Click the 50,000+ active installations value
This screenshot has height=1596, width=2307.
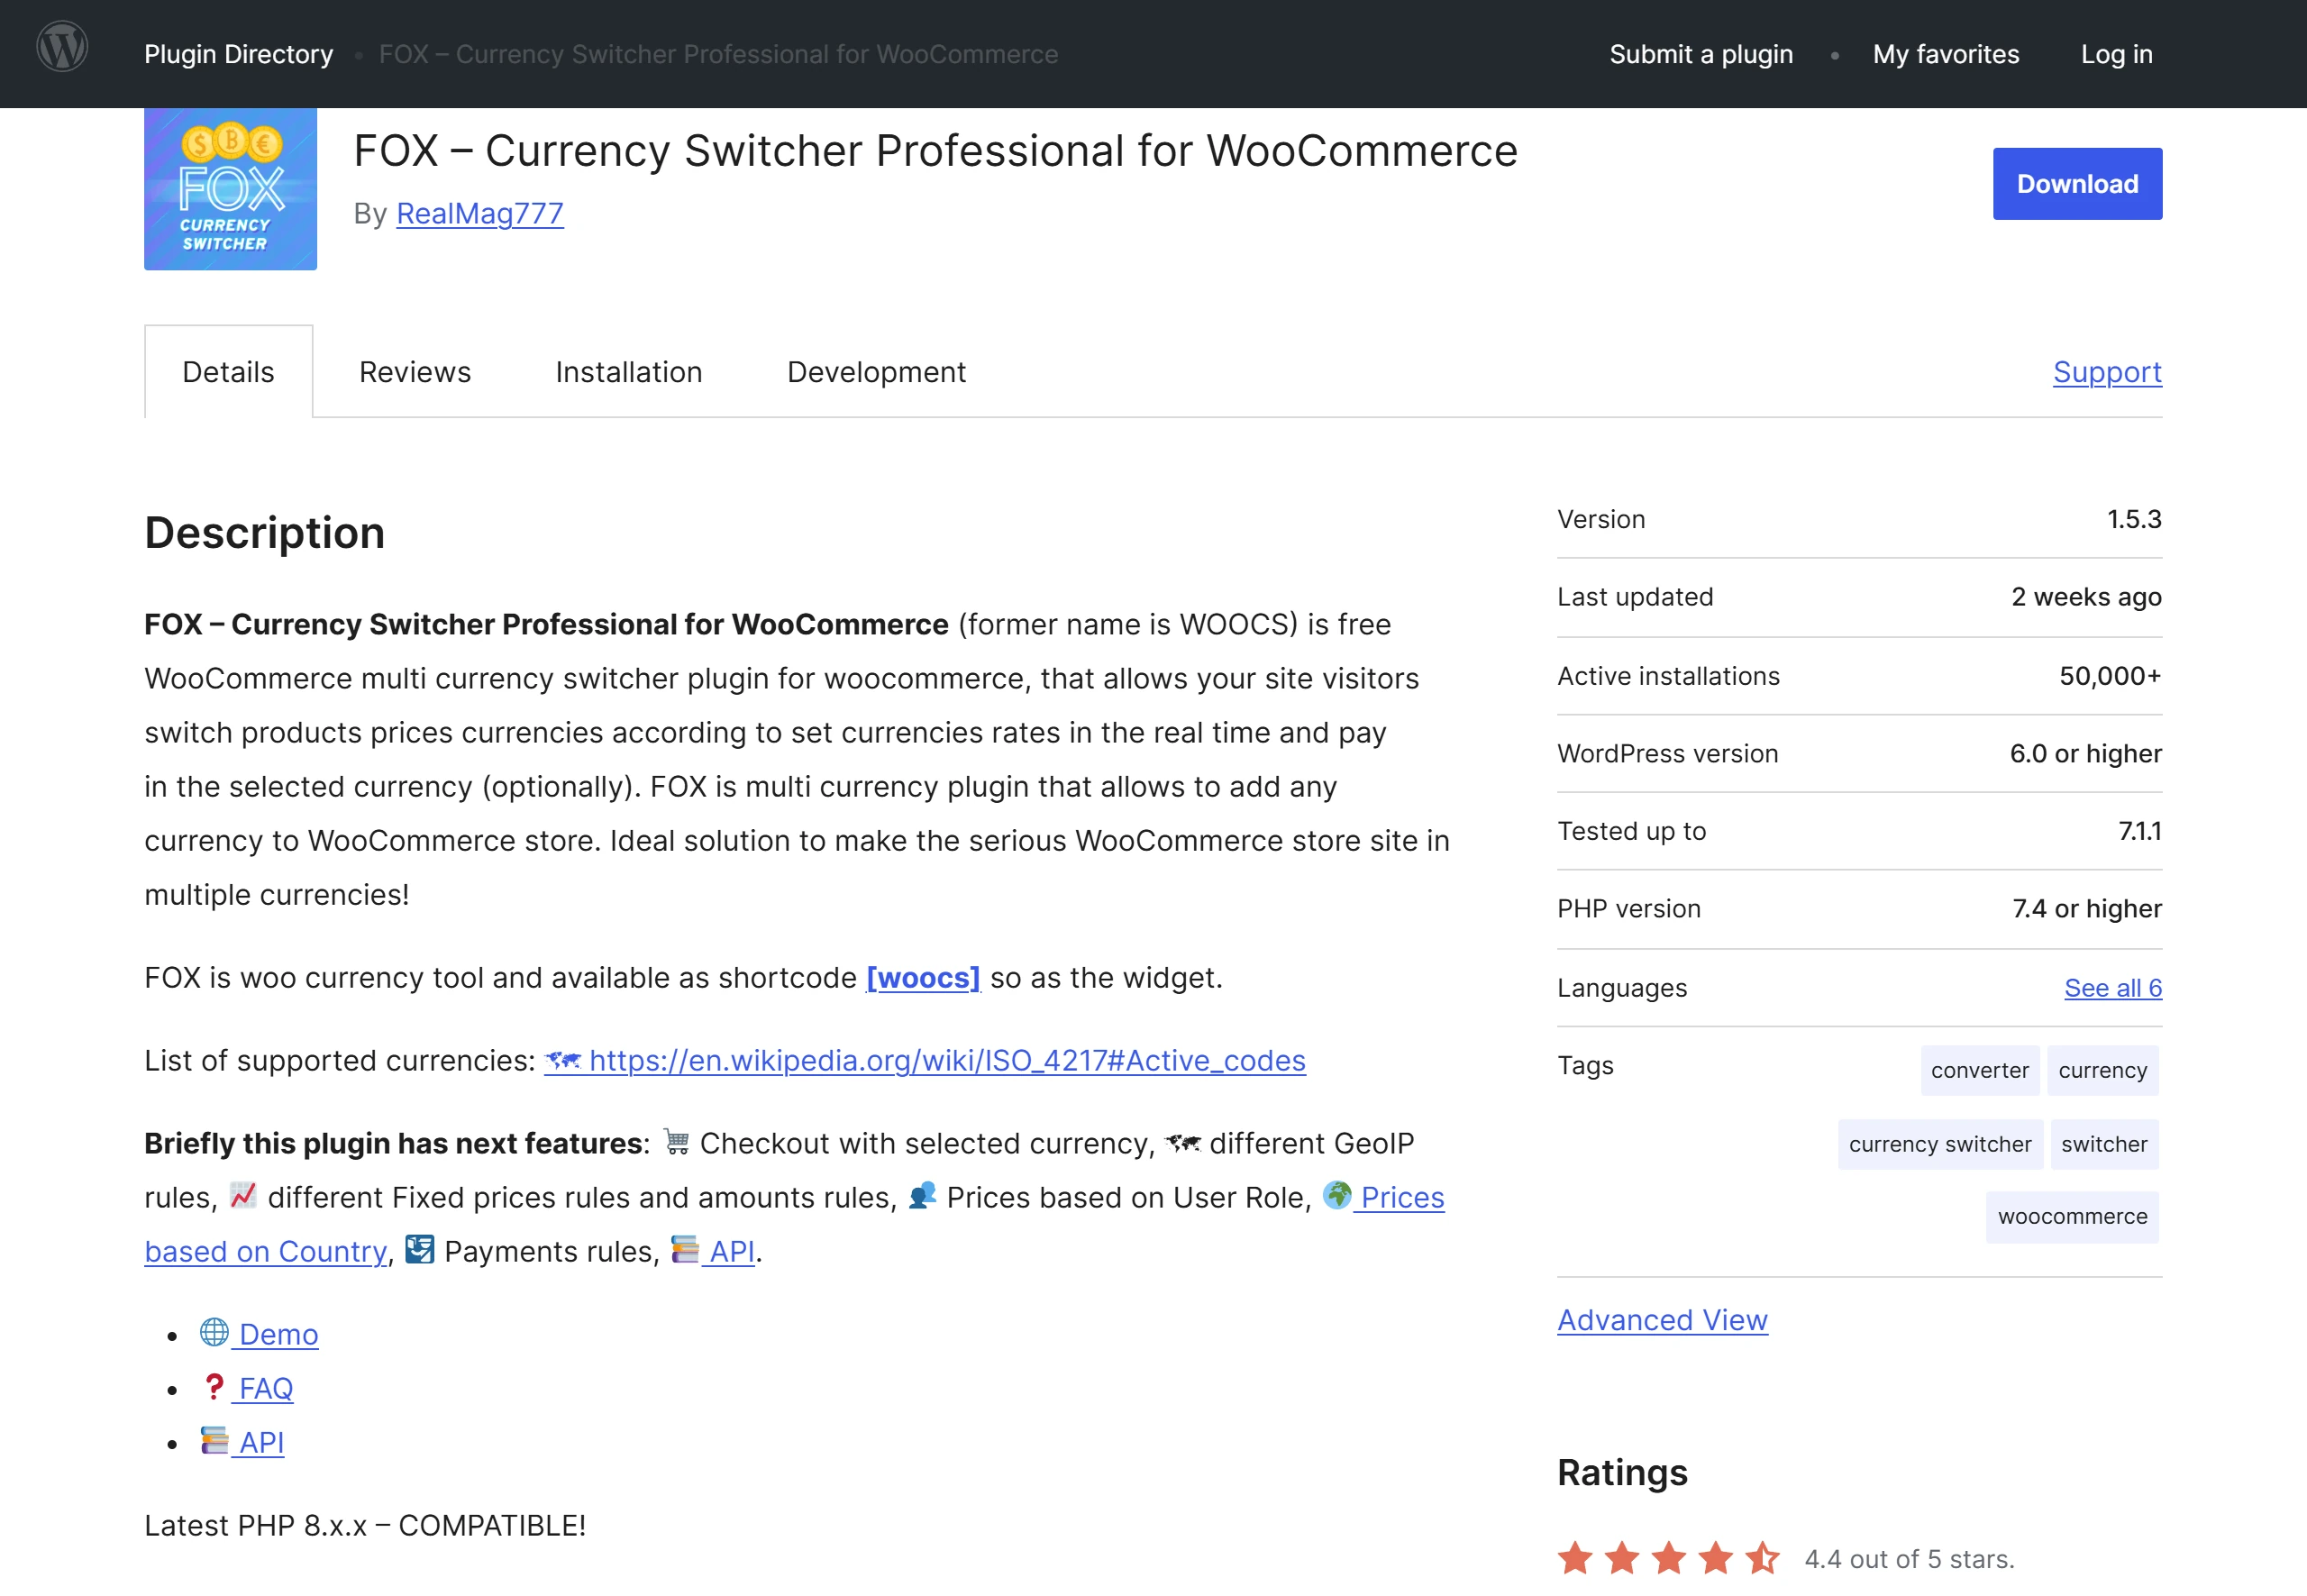2110,676
